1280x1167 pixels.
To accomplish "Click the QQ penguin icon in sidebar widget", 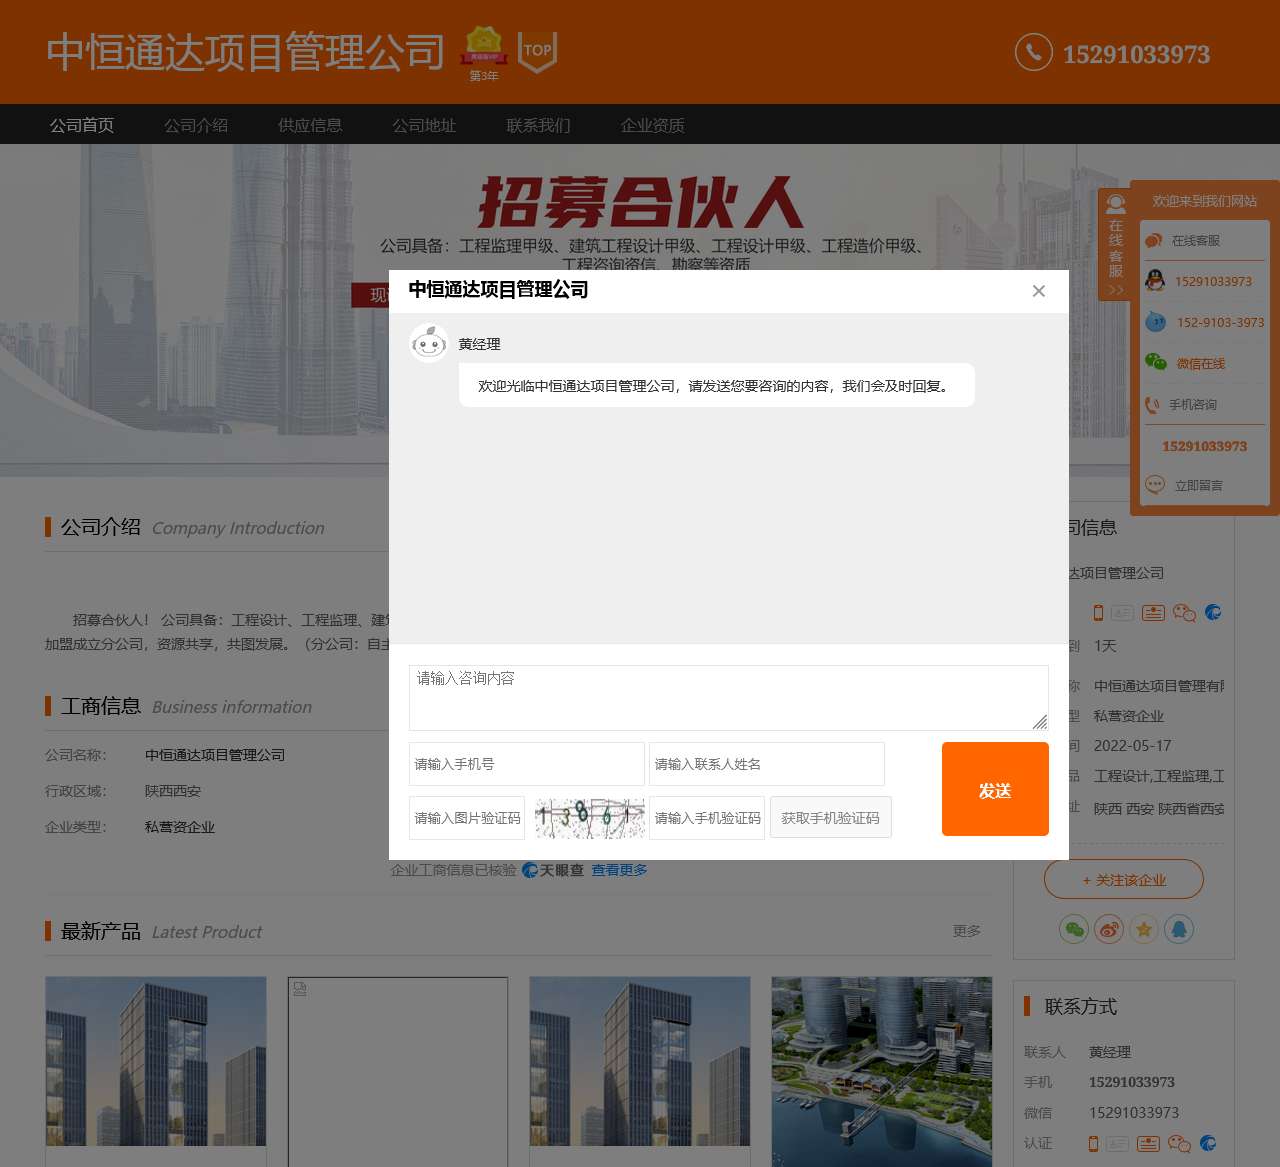I will tap(1155, 281).
